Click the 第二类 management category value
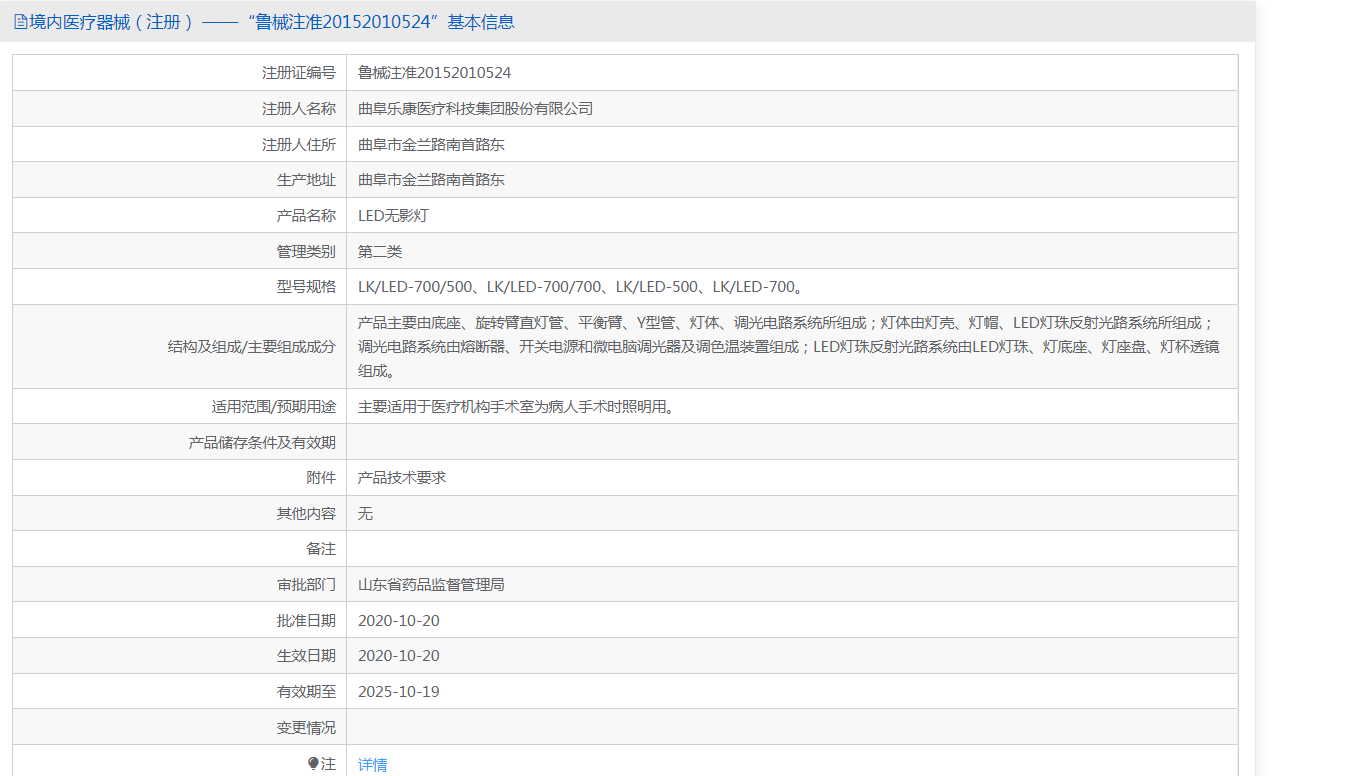Image resolution: width=1355 pixels, height=776 pixels. (x=380, y=251)
